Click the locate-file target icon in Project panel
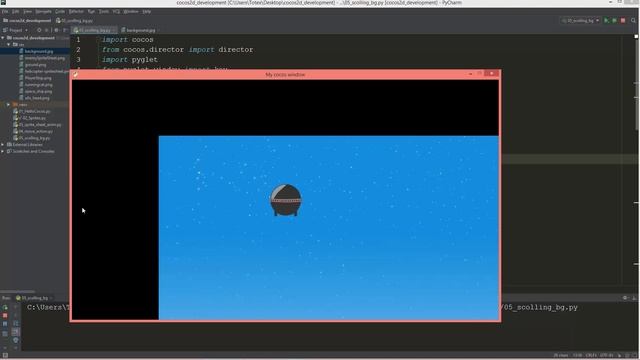The height and width of the screenshot is (360, 640). coord(39,30)
